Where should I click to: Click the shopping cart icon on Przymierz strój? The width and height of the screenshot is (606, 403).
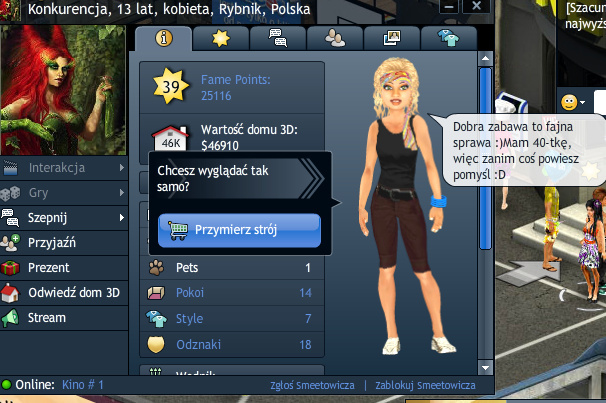[177, 231]
